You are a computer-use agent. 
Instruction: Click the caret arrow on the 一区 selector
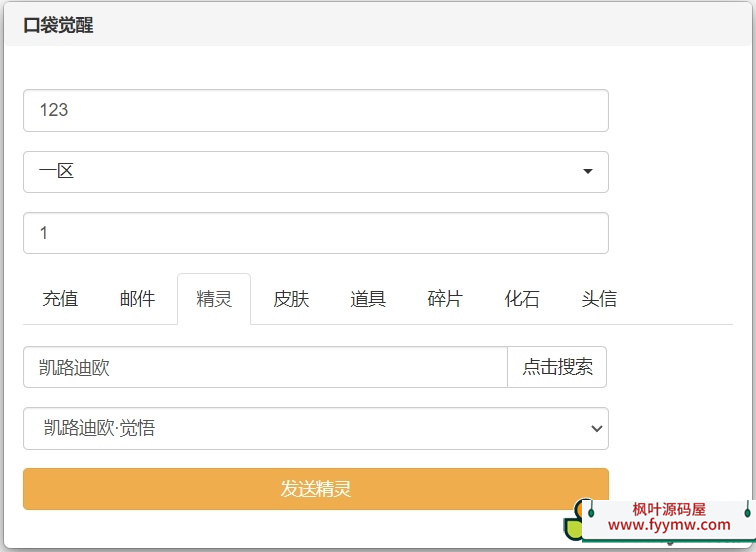click(588, 172)
